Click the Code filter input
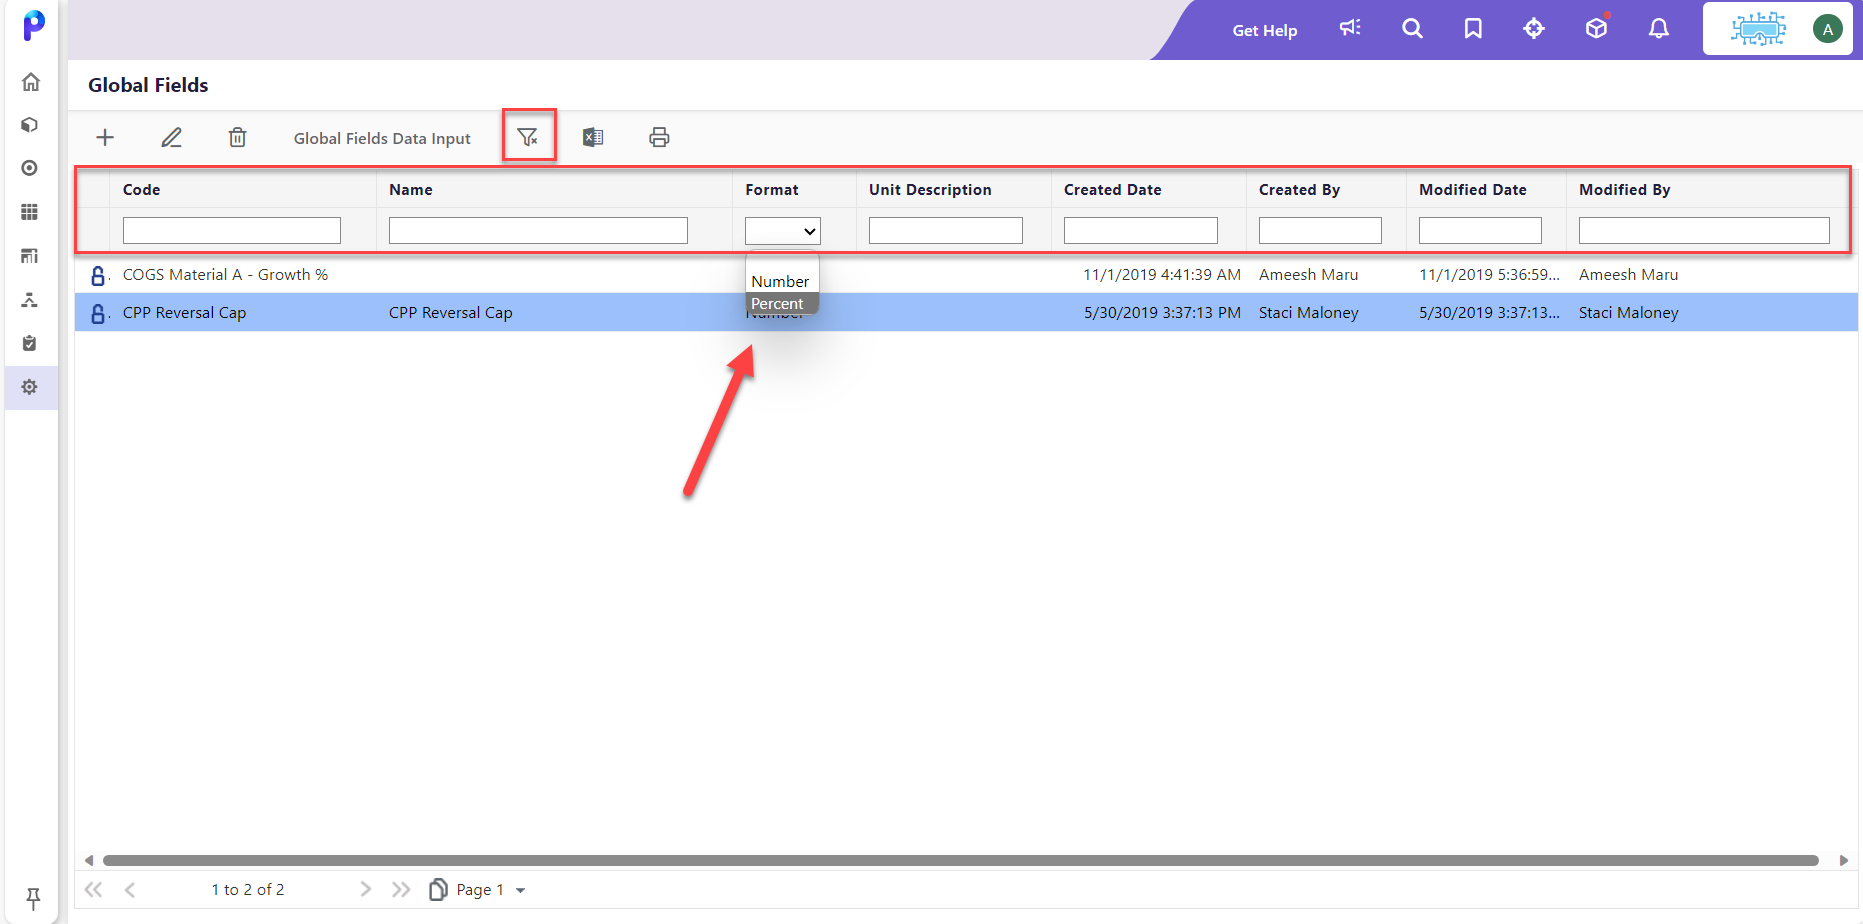The height and width of the screenshot is (924, 1863). [232, 231]
